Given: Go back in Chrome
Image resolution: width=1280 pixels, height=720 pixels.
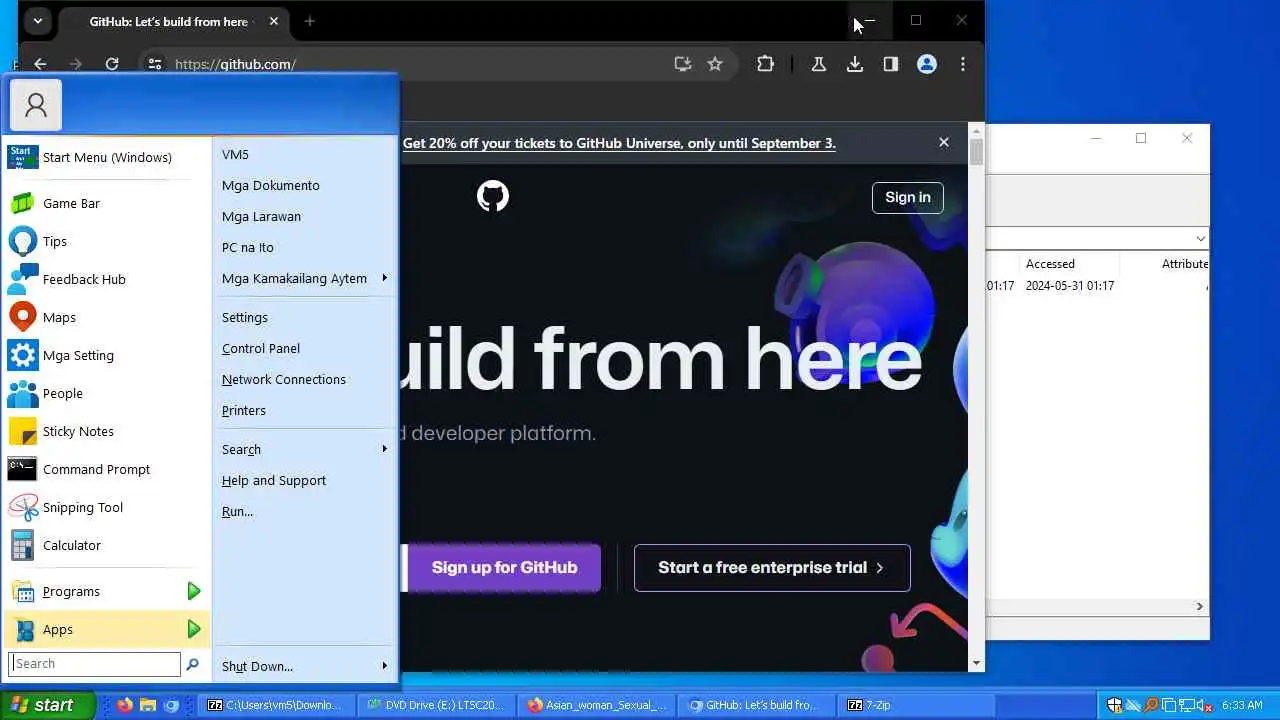Looking at the screenshot, I should click(x=40, y=64).
